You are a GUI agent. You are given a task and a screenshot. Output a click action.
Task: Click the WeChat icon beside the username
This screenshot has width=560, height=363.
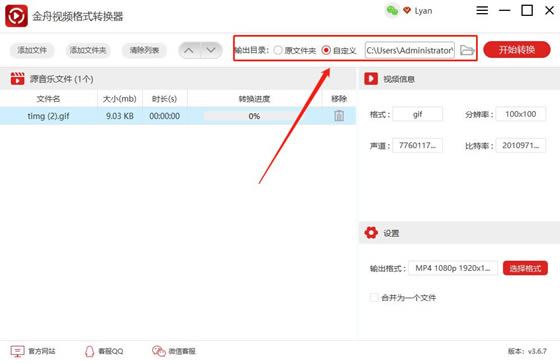click(x=392, y=11)
